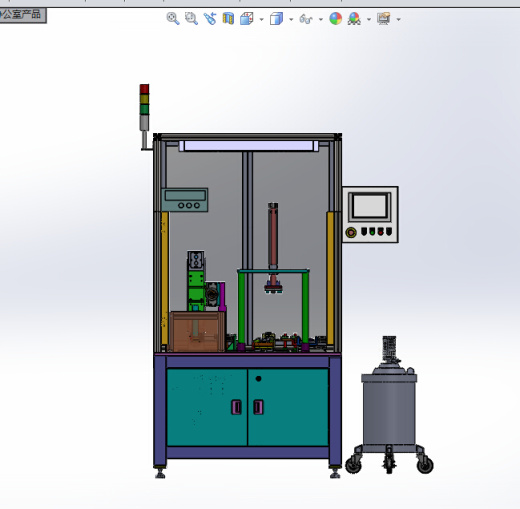Return to the Previous View
Screen dimensions: 520x509
pos(210,19)
